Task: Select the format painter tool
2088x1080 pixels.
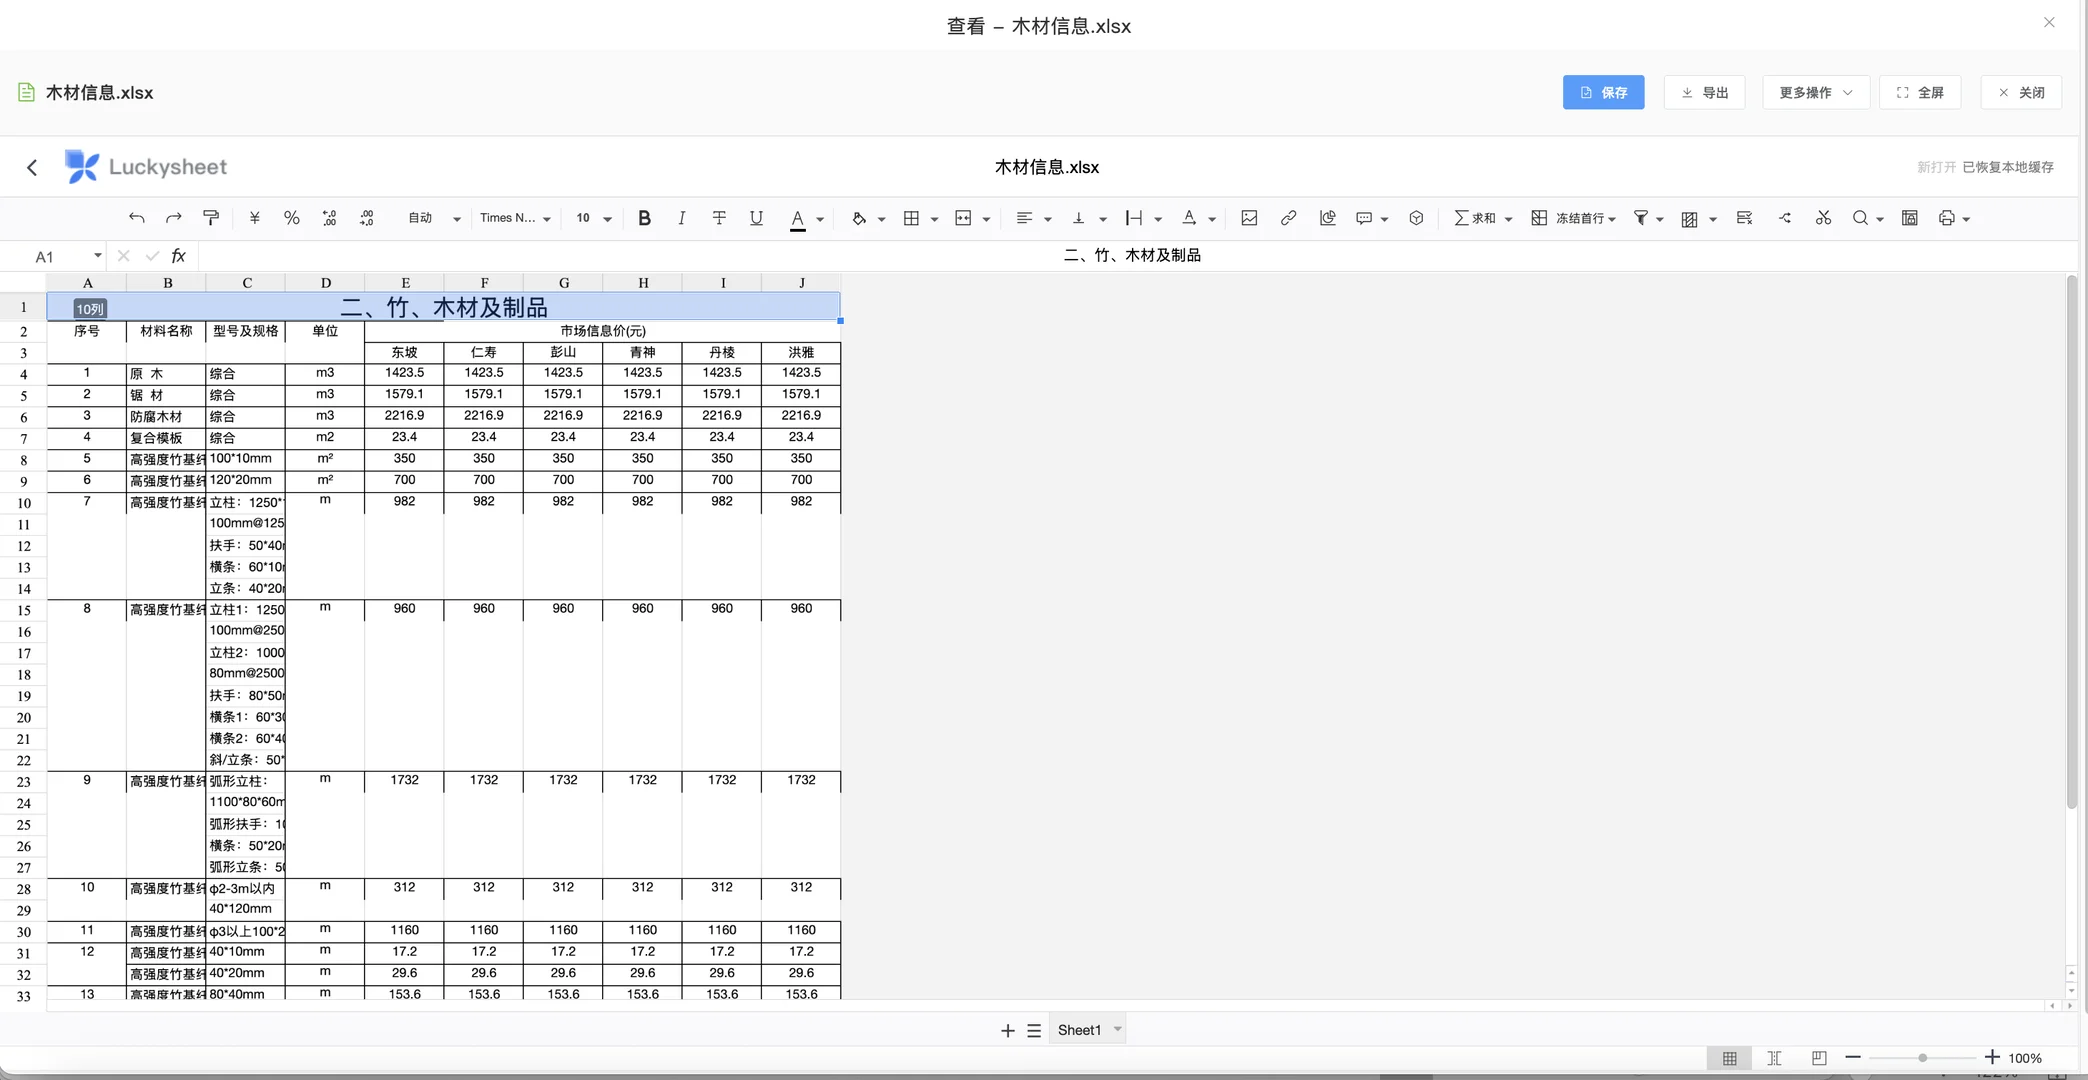Action: point(211,217)
